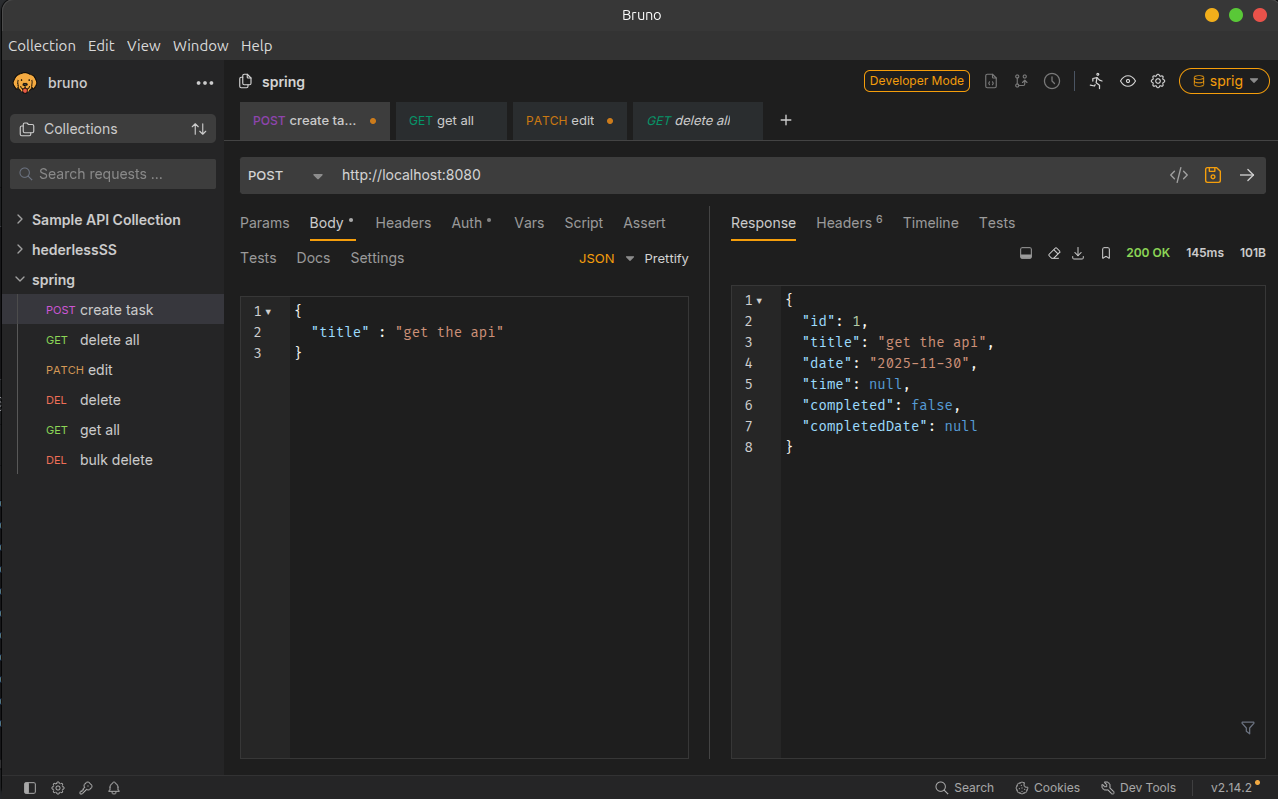Open the Docs tab

(x=313, y=258)
